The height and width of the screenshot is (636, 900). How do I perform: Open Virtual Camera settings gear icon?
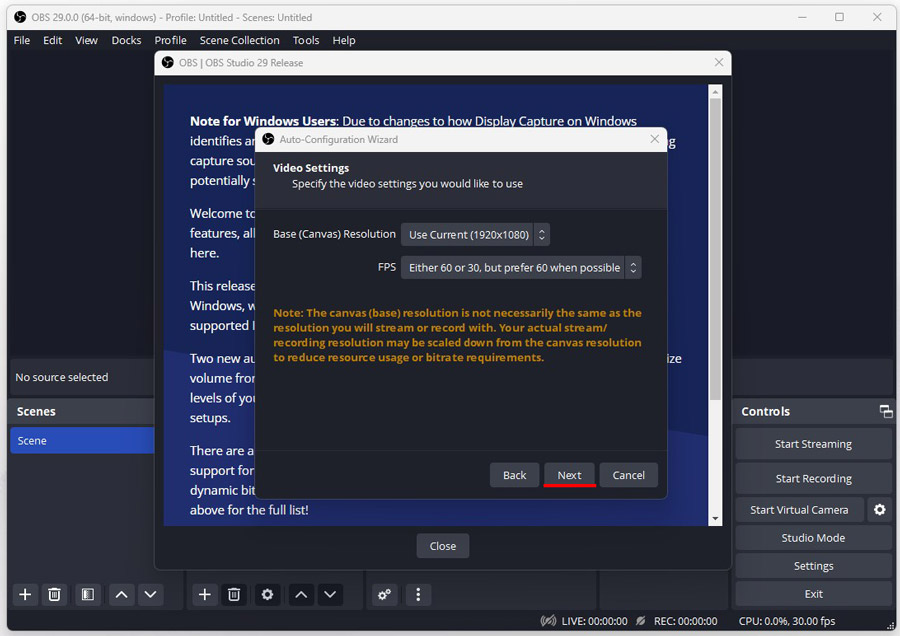(879, 510)
